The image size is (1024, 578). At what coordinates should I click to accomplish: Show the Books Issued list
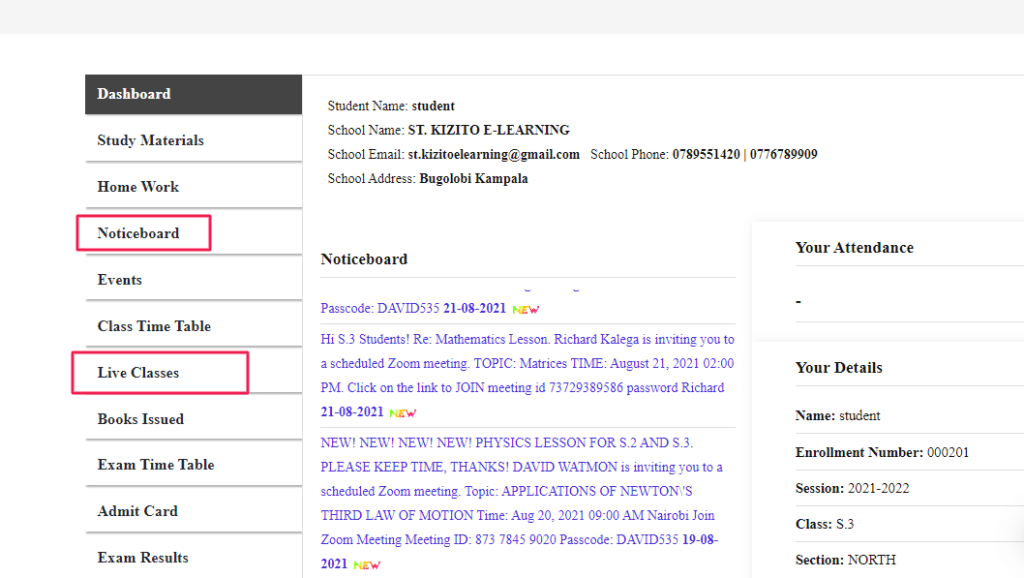pos(141,419)
